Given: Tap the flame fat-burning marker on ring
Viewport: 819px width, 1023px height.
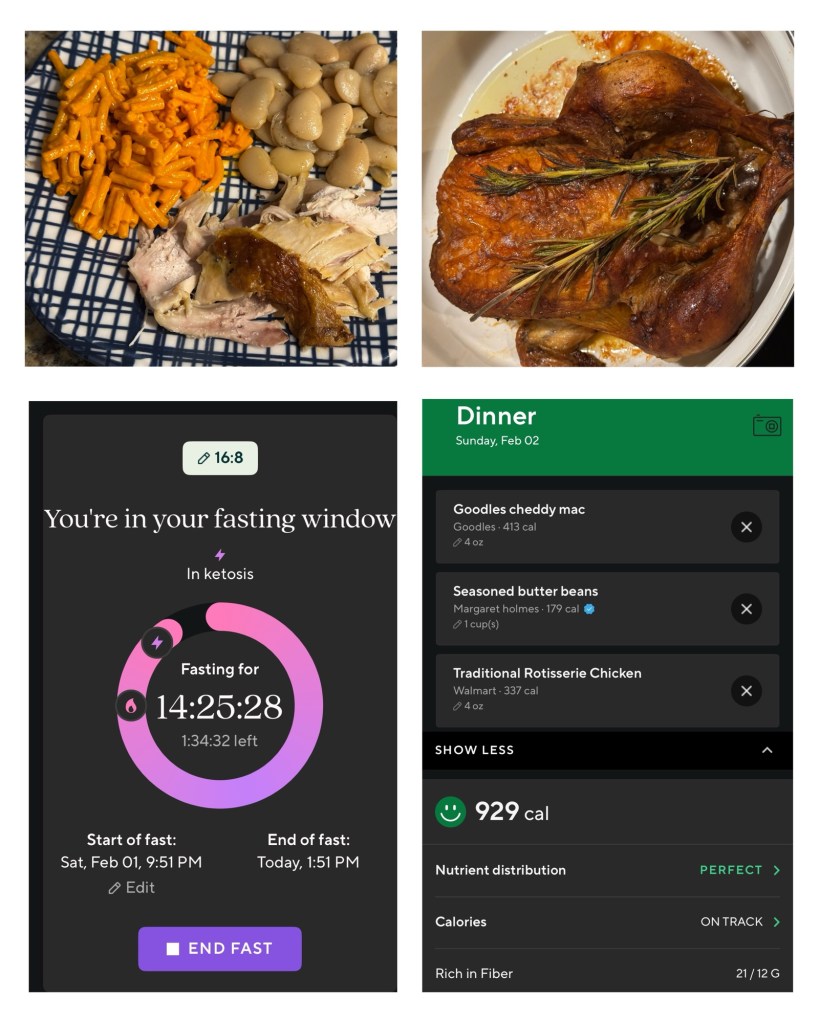Looking at the screenshot, I should click(130, 706).
